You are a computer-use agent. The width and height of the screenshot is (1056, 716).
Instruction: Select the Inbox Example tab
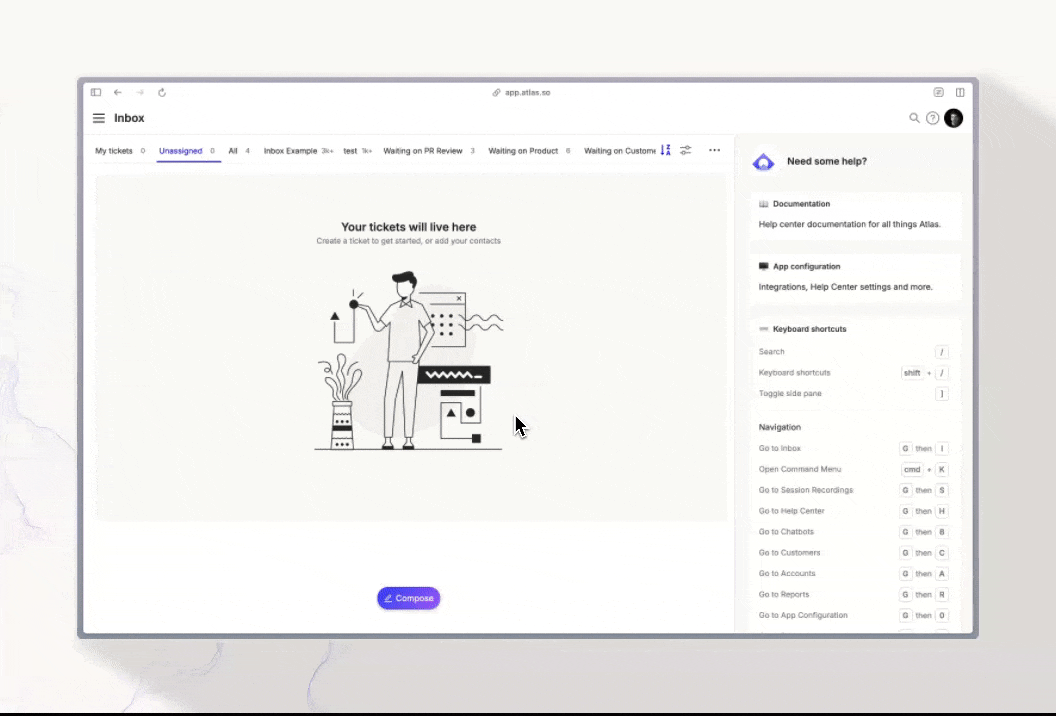coord(290,151)
